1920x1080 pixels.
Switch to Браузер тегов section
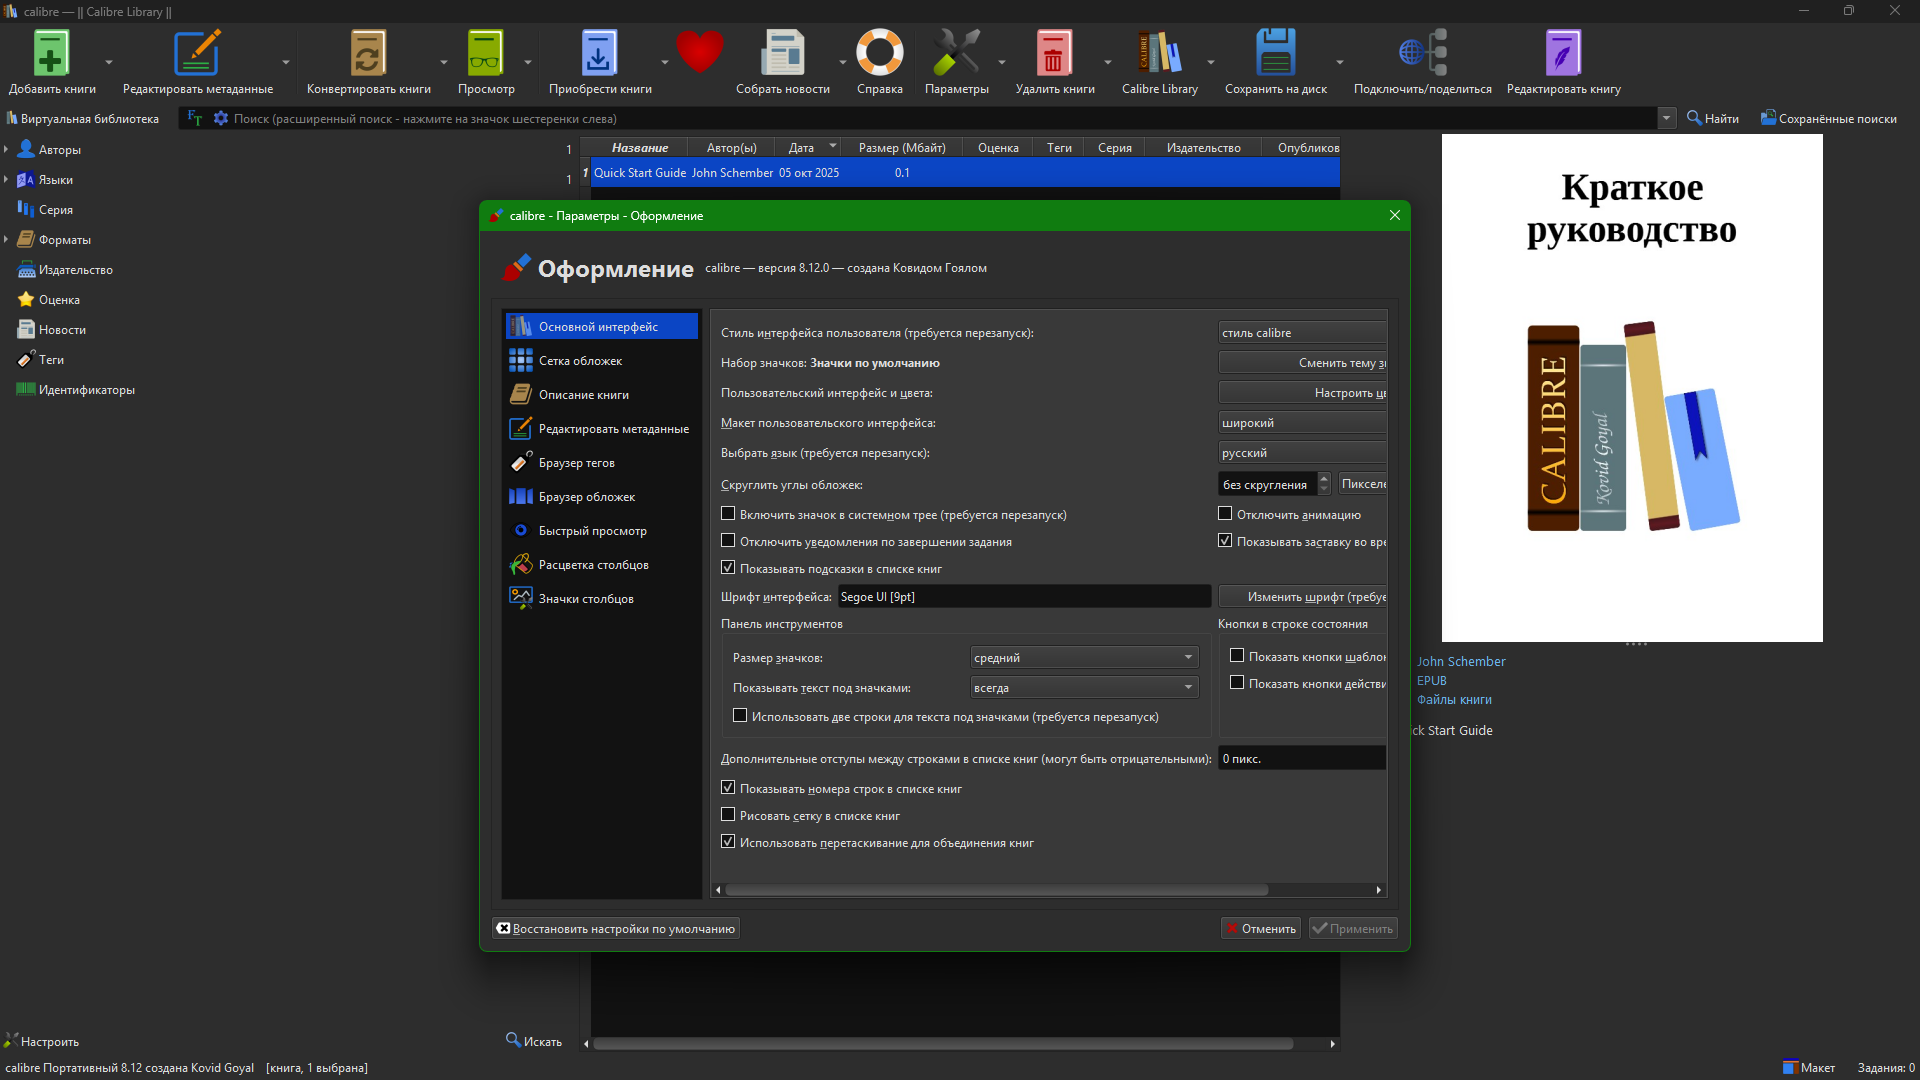tap(576, 463)
